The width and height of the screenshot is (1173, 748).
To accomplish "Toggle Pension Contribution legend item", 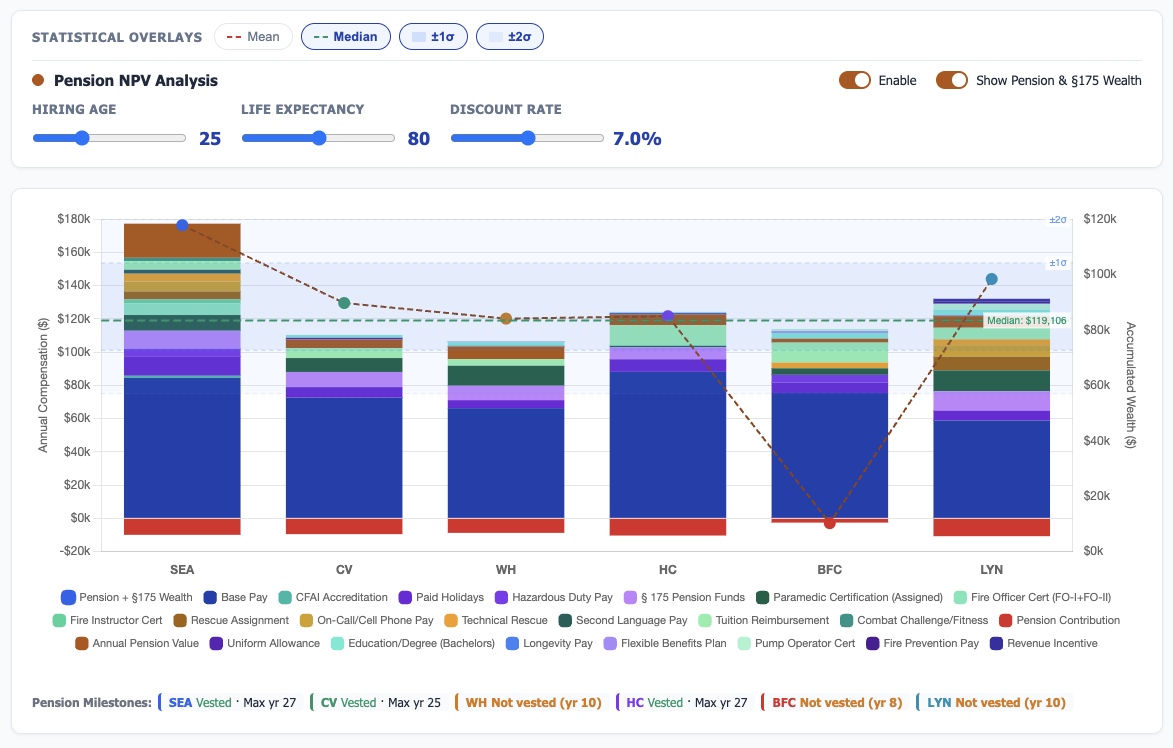I will [1059, 621].
